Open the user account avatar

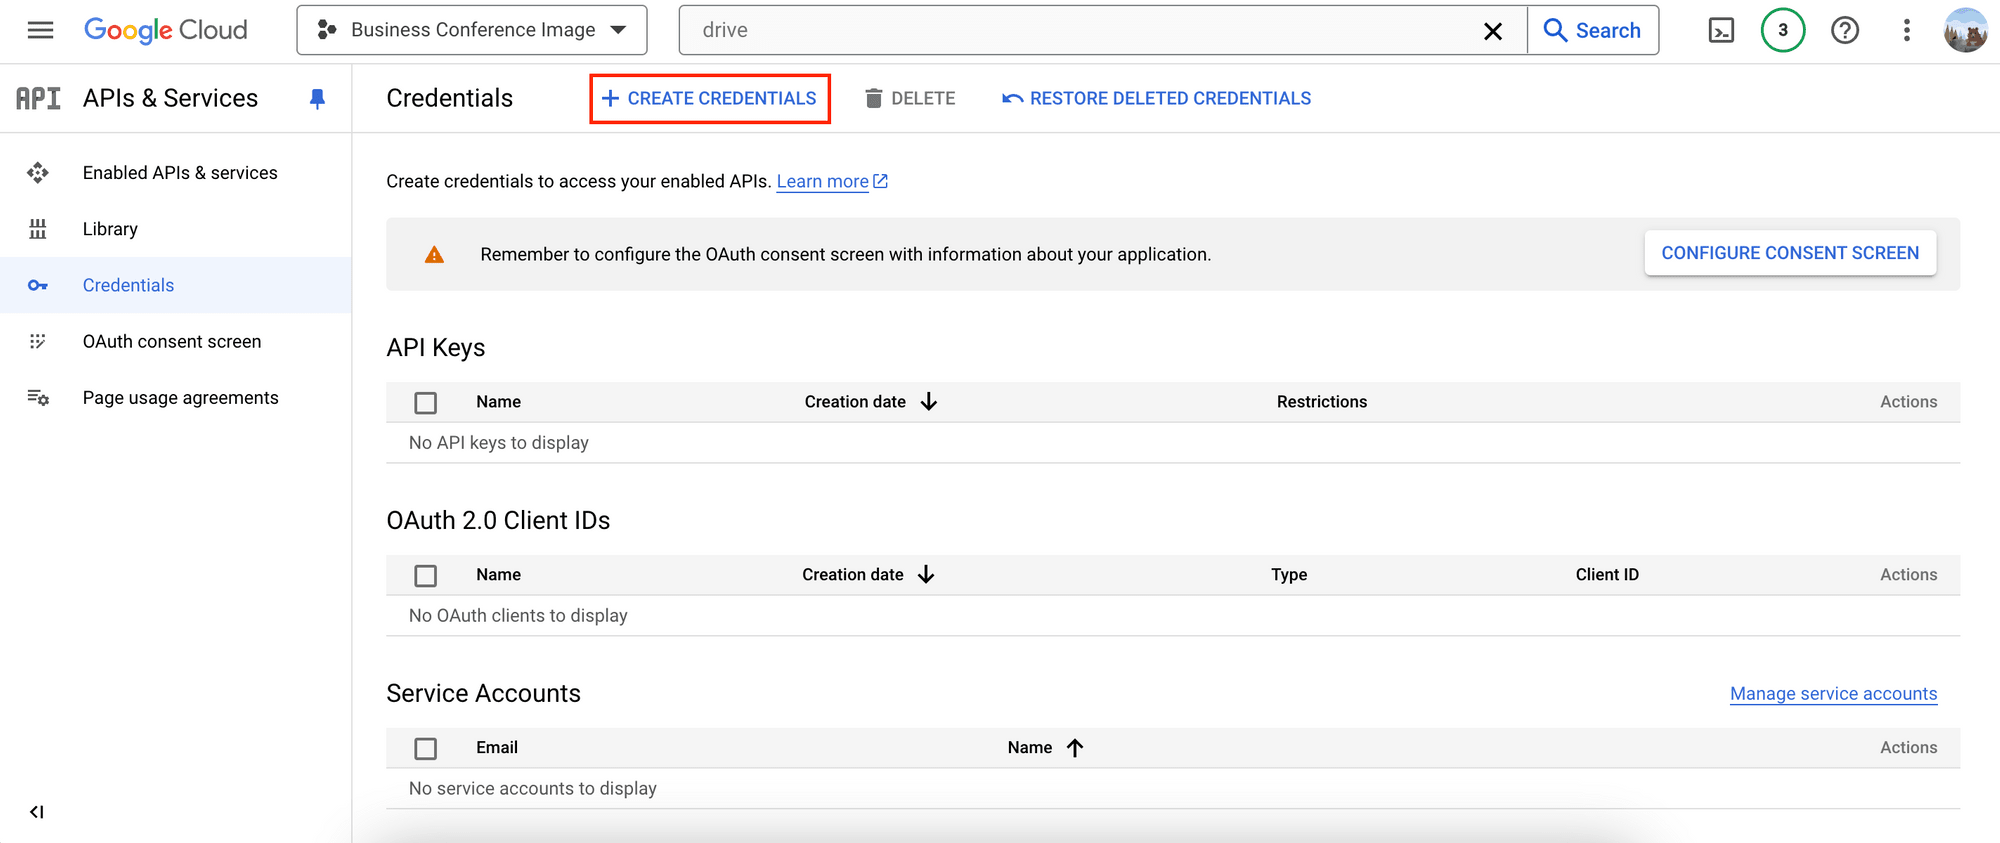coord(1966,30)
